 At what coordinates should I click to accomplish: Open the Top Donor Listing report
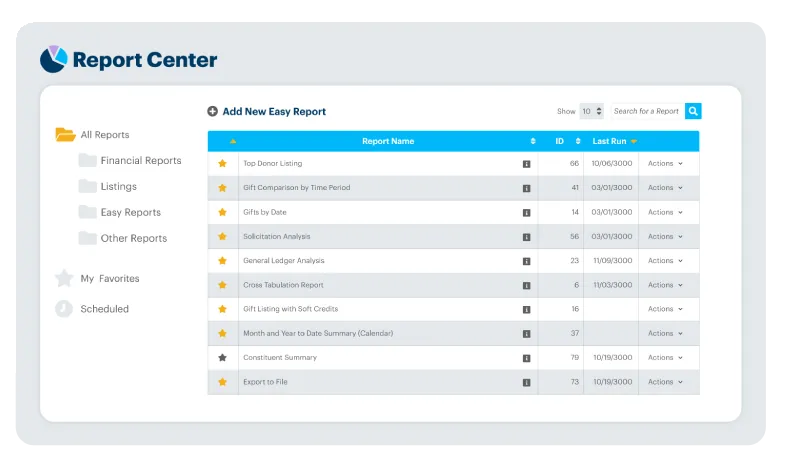coord(273,163)
